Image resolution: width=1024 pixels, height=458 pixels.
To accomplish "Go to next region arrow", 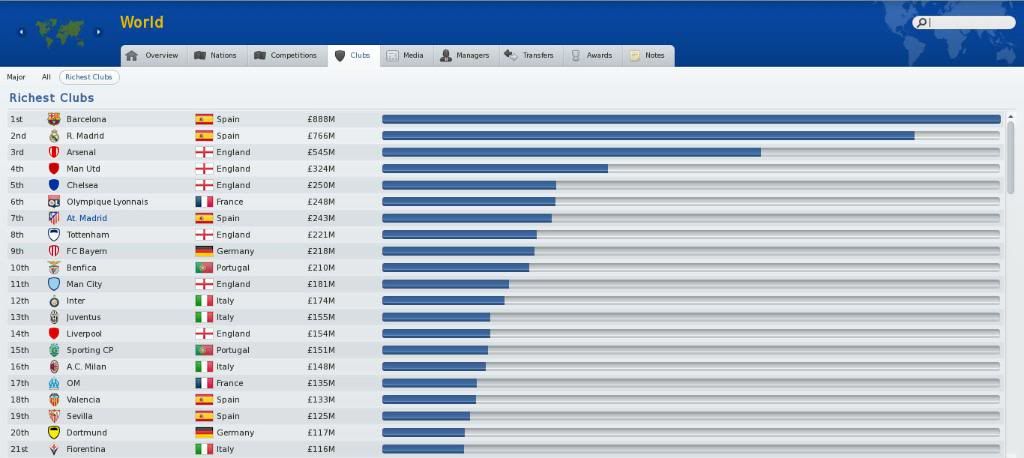I will point(99,32).
